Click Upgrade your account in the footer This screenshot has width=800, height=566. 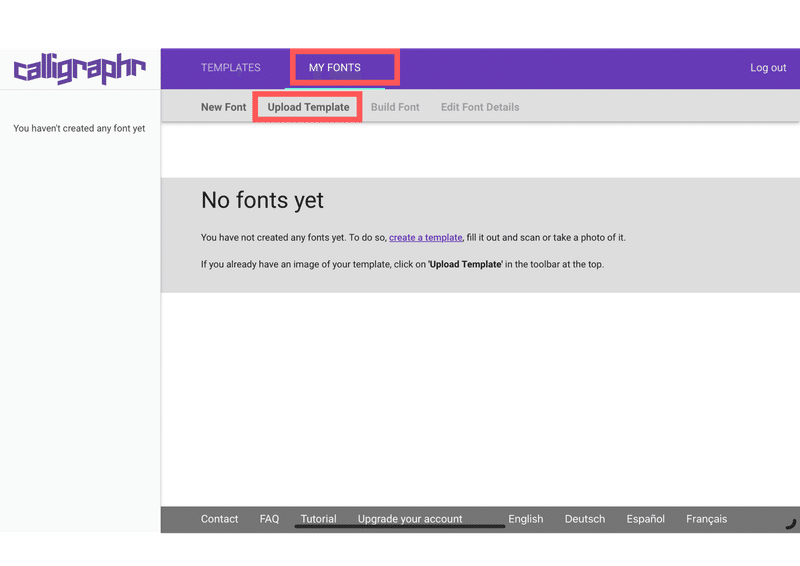pos(410,519)
